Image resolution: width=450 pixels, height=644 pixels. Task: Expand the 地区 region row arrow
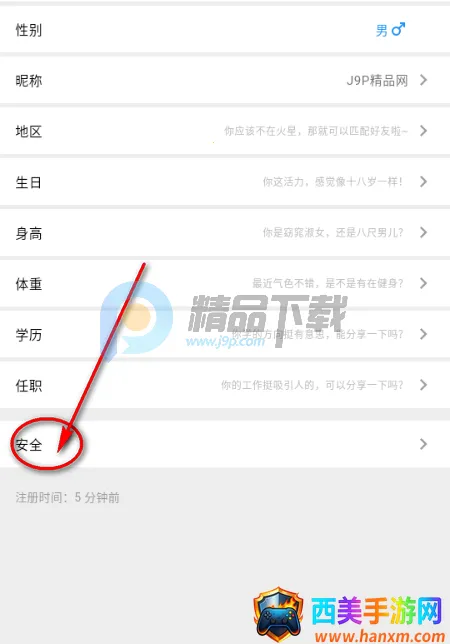[x=423, y=131]
